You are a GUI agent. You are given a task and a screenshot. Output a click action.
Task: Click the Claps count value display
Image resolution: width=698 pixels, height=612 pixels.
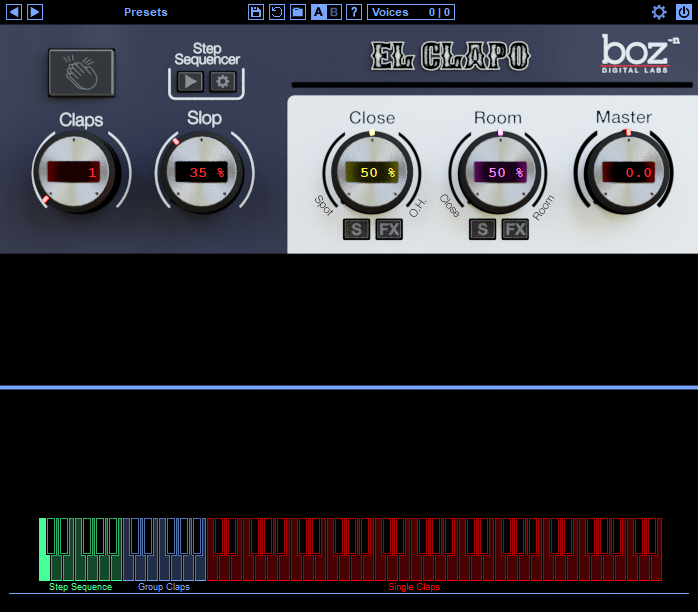pyautogui.click(x=75, y=172)
